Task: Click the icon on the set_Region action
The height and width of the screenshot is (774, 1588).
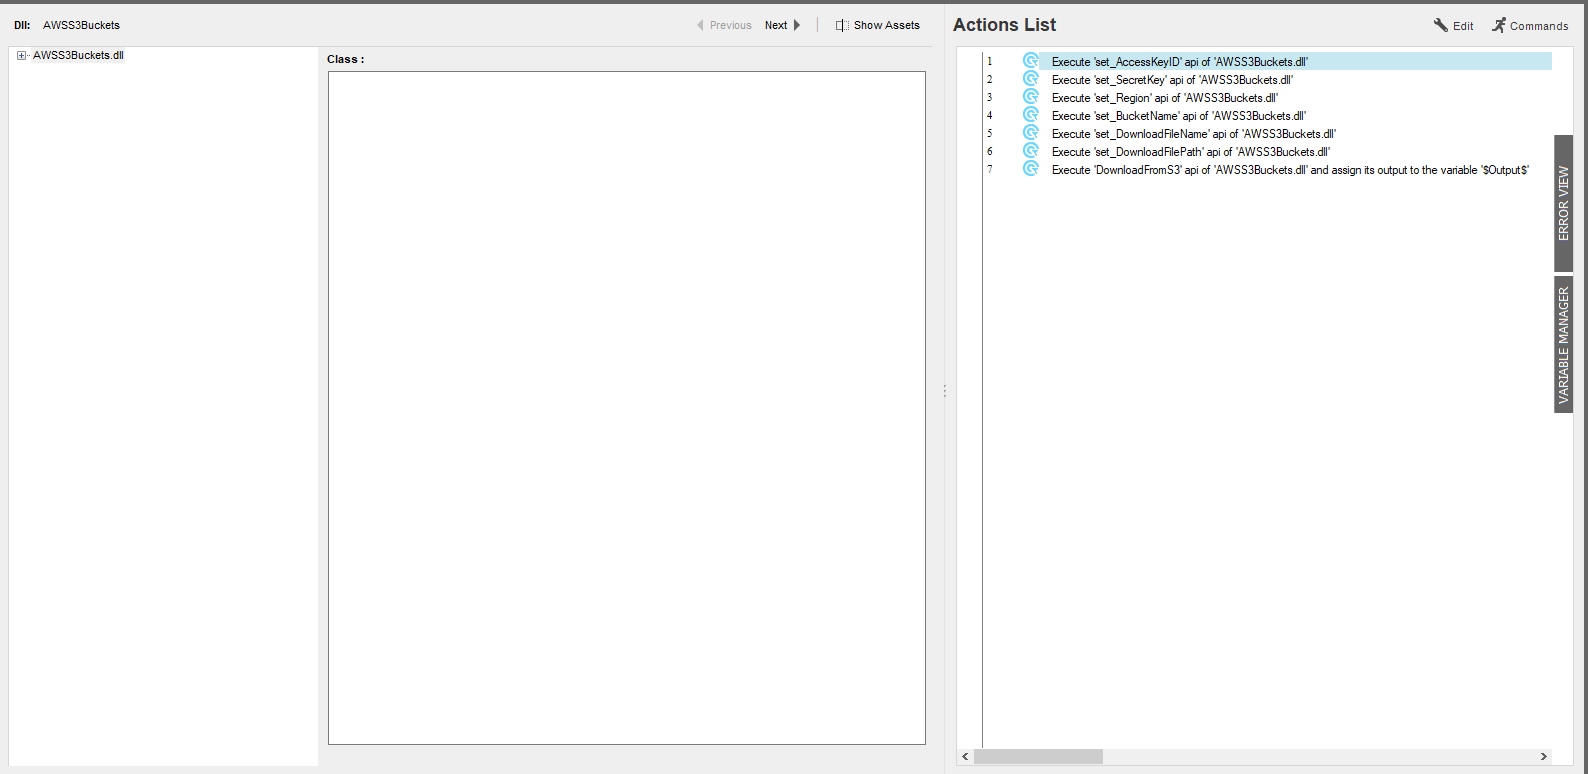Action: coord(1031,97)
